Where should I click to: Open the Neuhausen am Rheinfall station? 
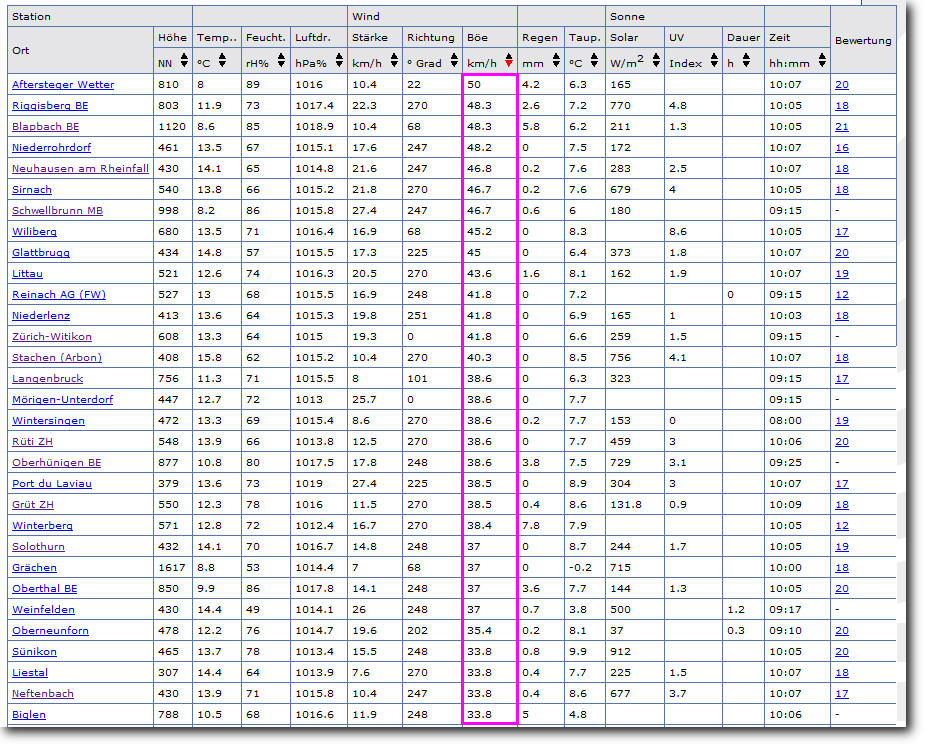click(80, 169)
